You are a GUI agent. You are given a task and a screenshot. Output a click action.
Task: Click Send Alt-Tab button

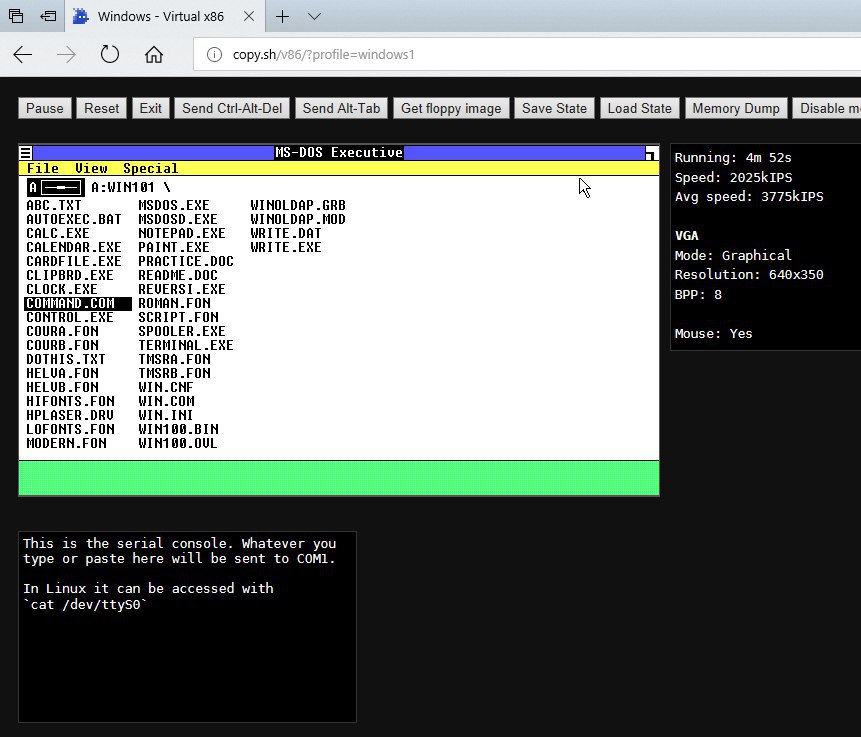342,108
